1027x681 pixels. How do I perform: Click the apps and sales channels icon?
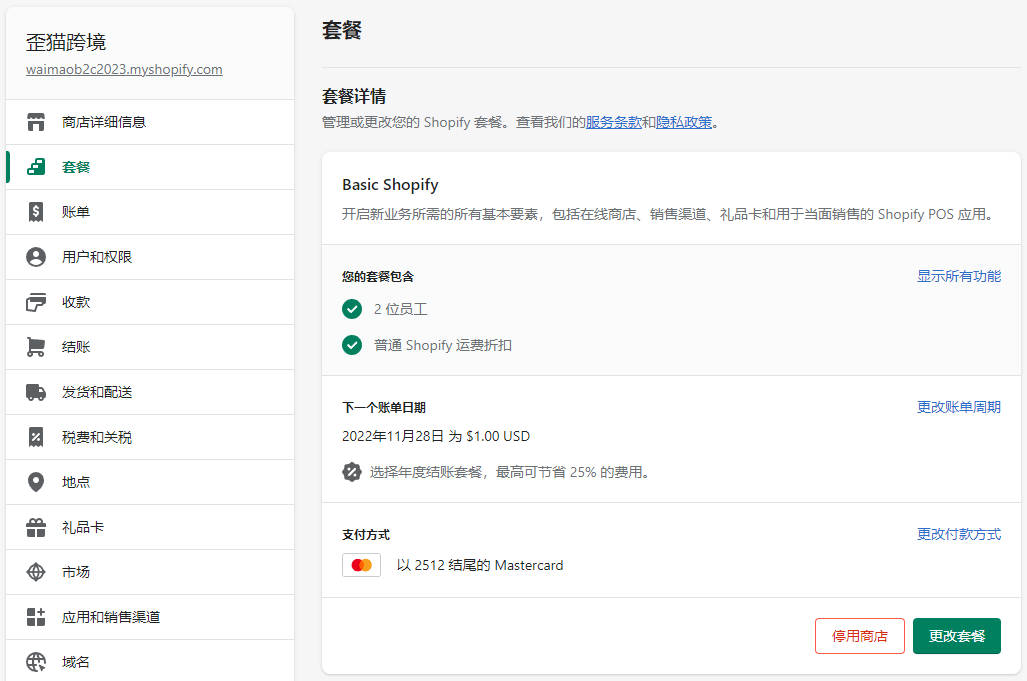(36, 617)
